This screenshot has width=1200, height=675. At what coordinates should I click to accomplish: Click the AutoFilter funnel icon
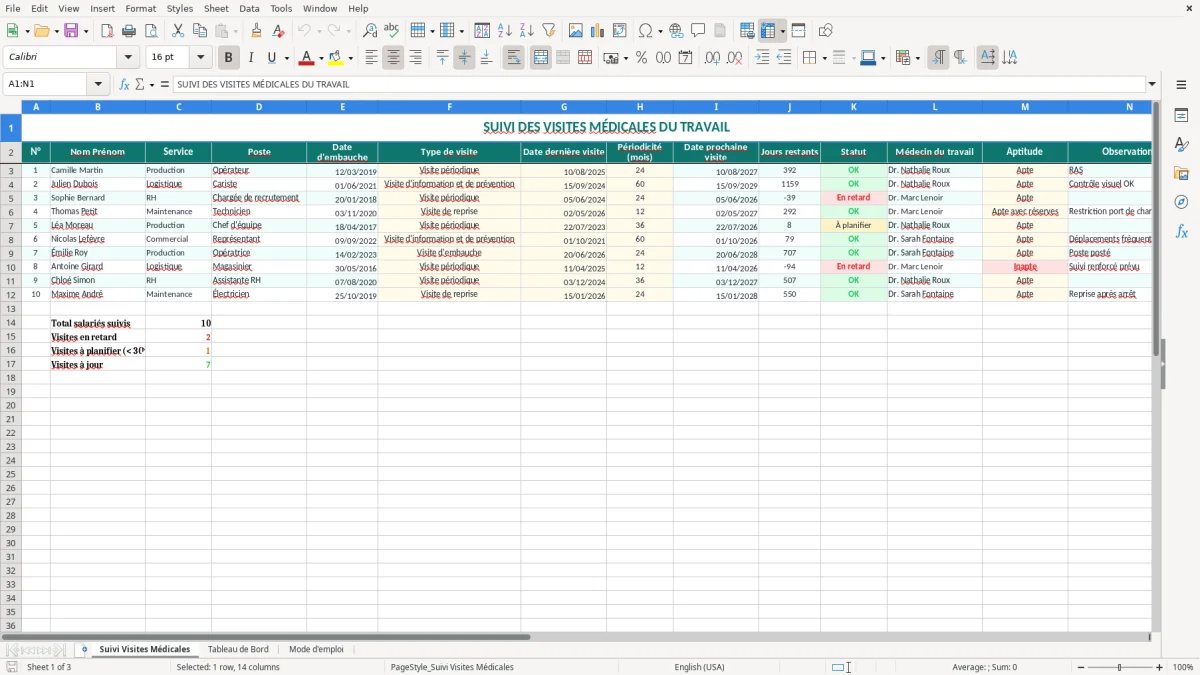coord(548,31)
